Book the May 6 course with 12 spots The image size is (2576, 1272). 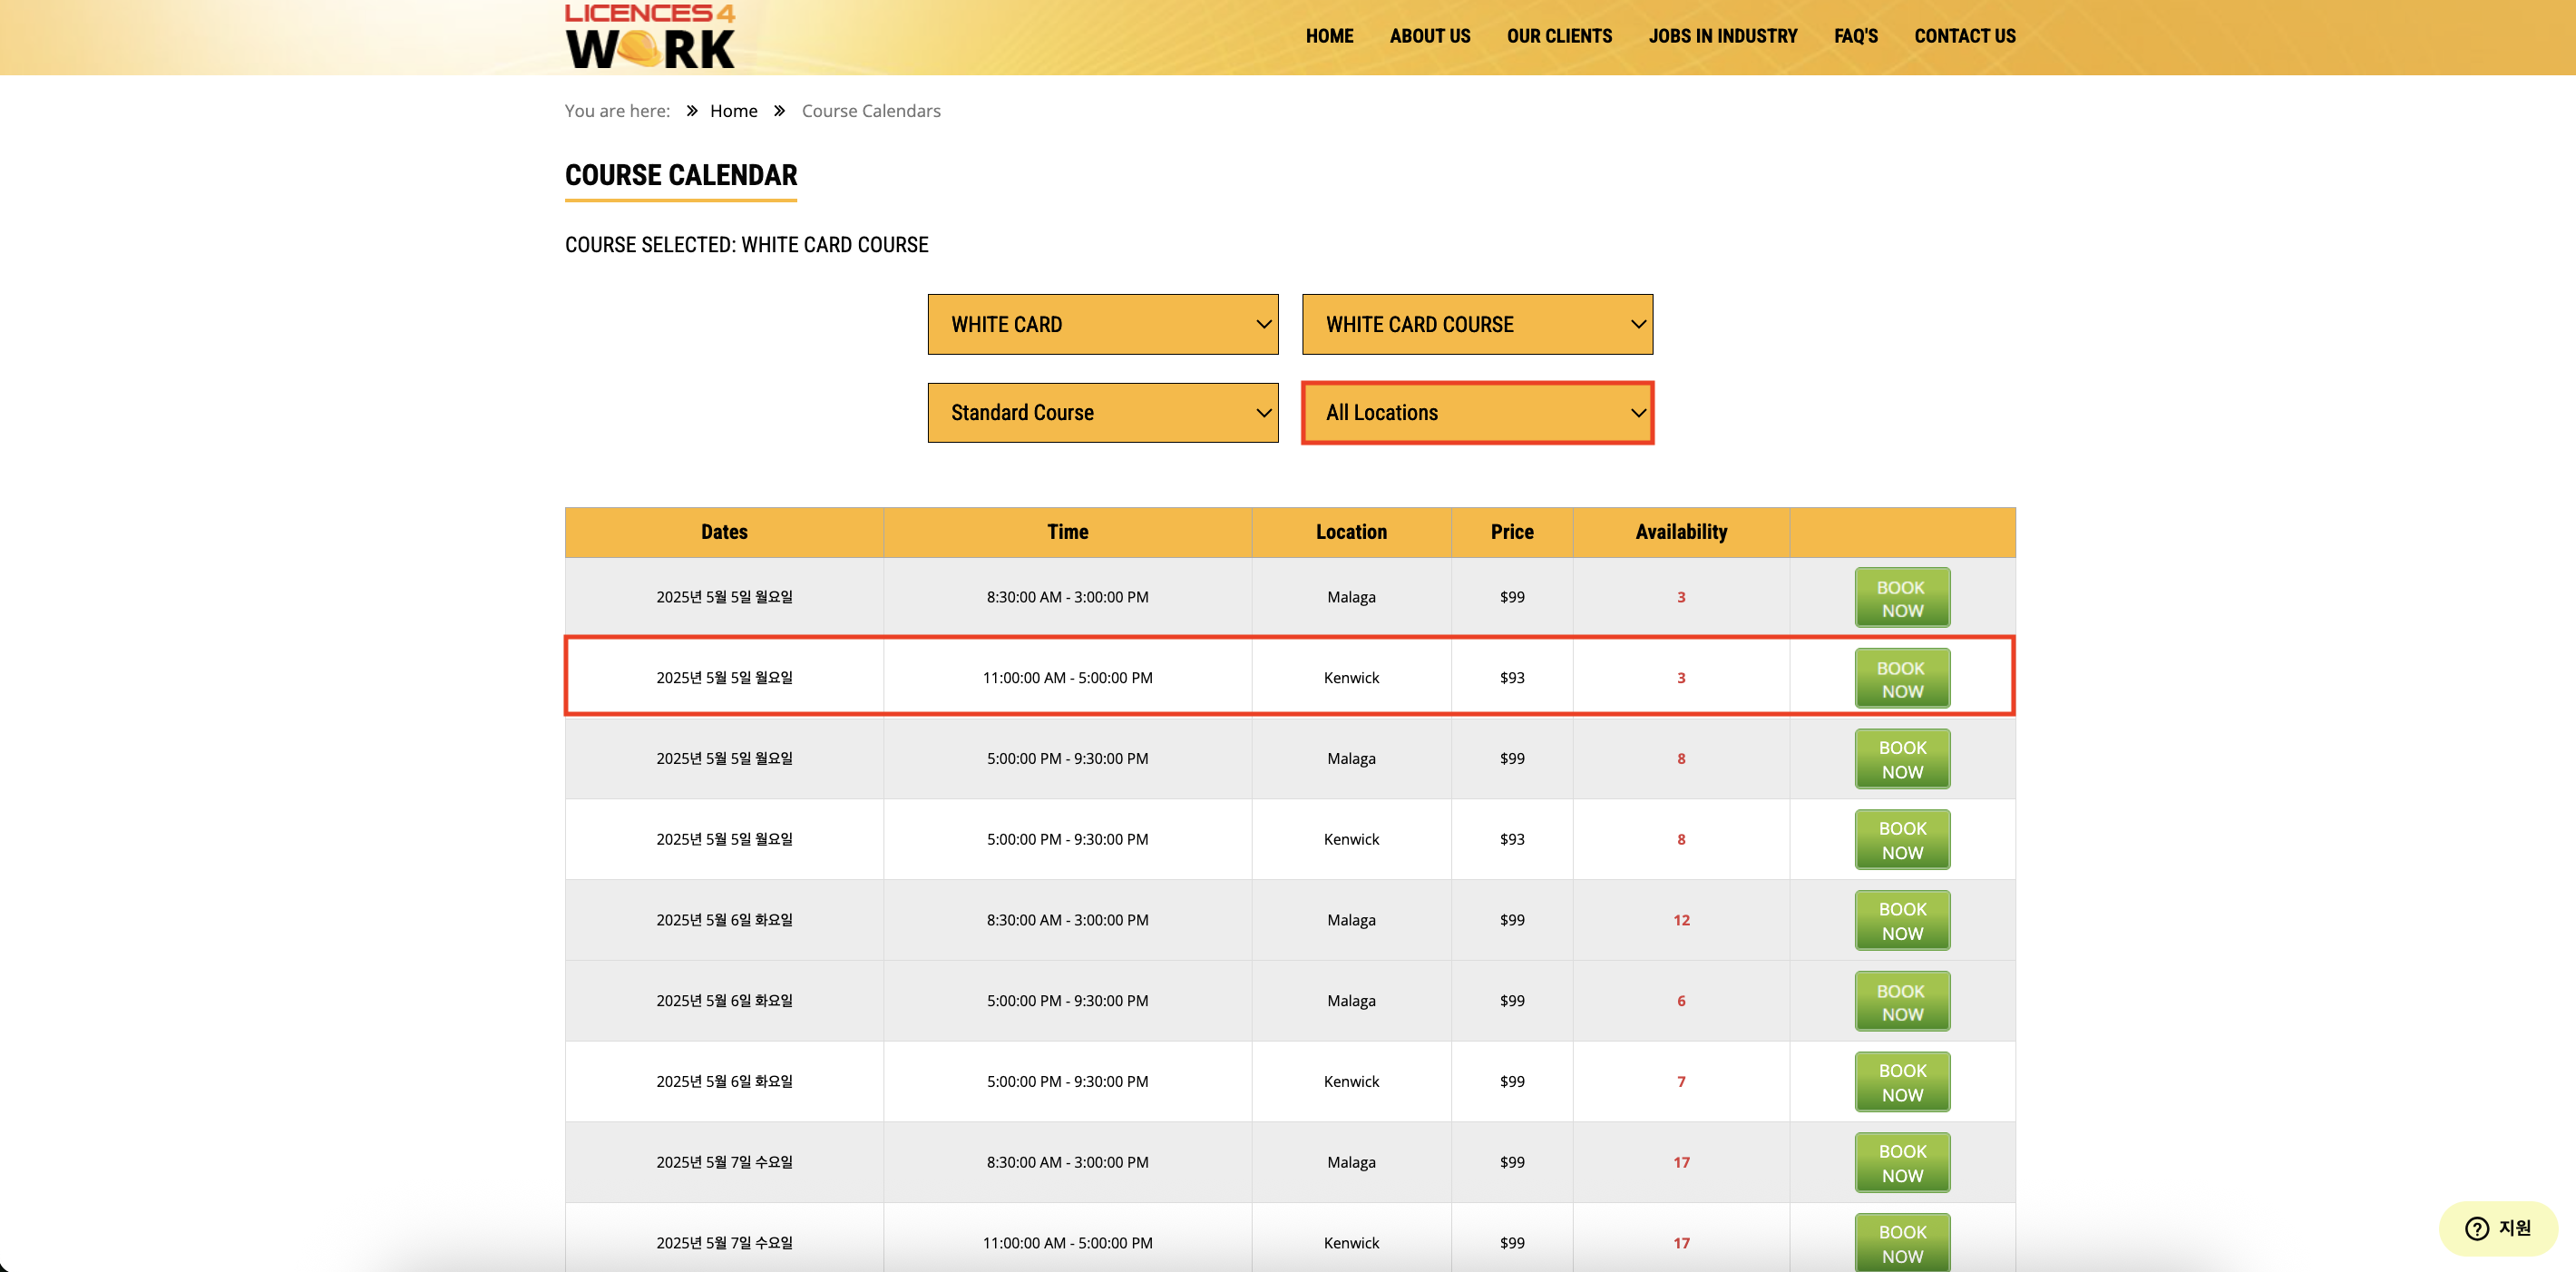(x=1901, y=920)
